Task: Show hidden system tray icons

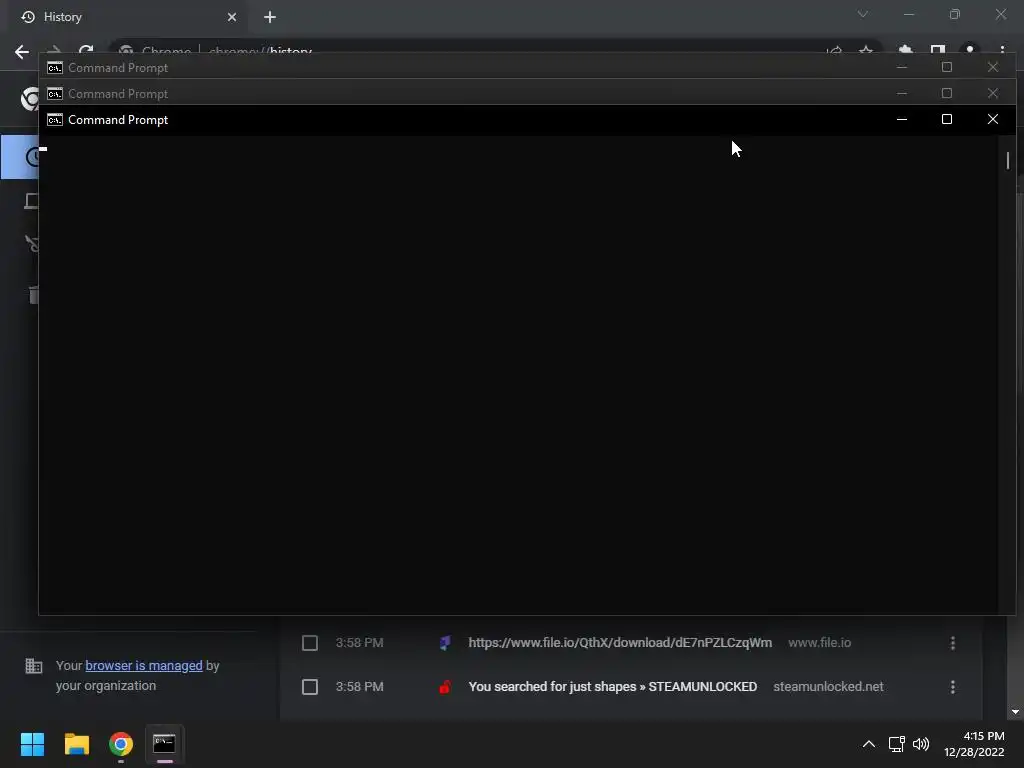Action: coord(869,744)
